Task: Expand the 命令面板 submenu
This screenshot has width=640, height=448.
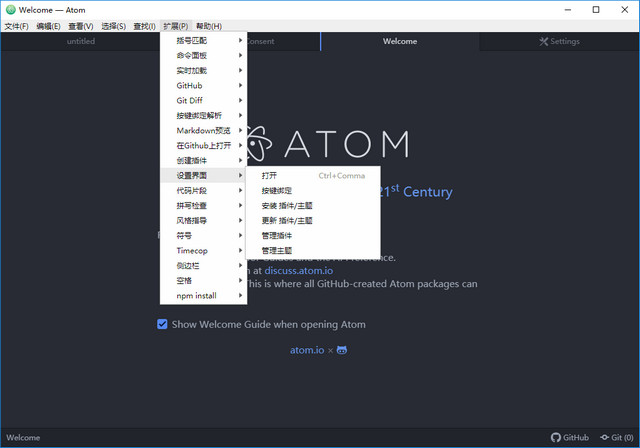Action: 204,55
